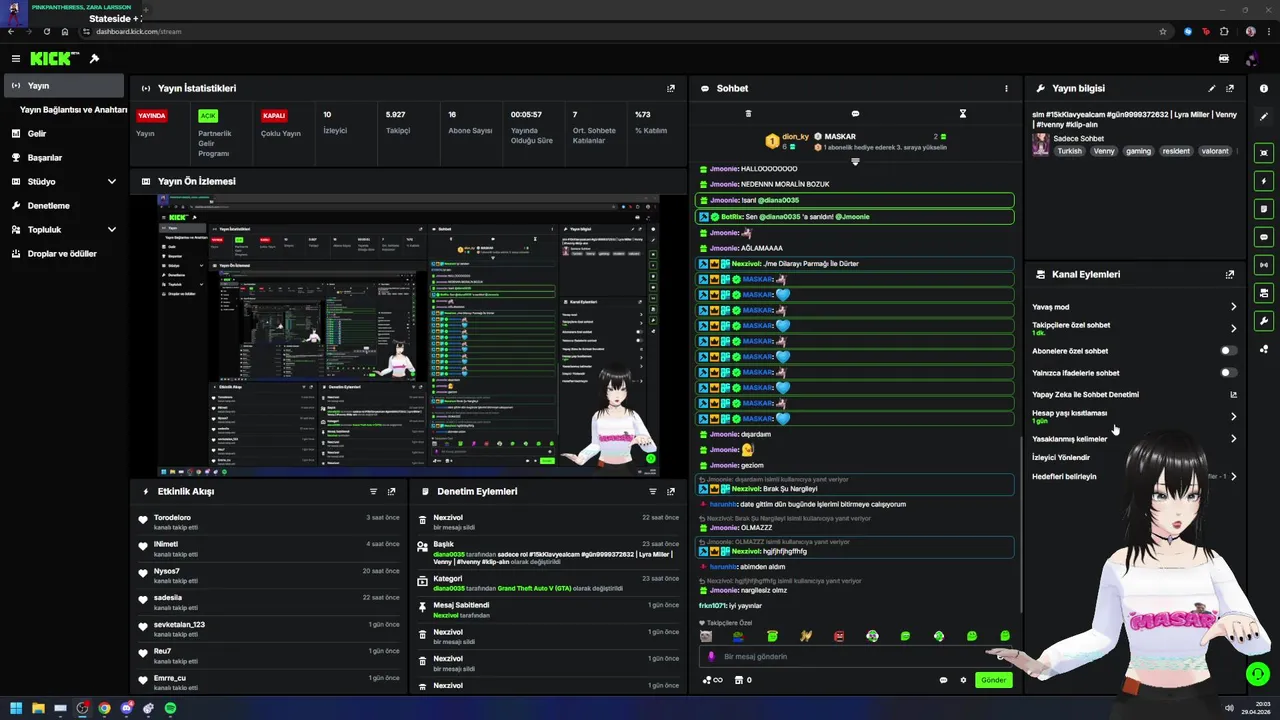Click the wrench icon in right sidebar
Image resolution: width=1280 pixels, height=720 pixels.
point(1264,321)
